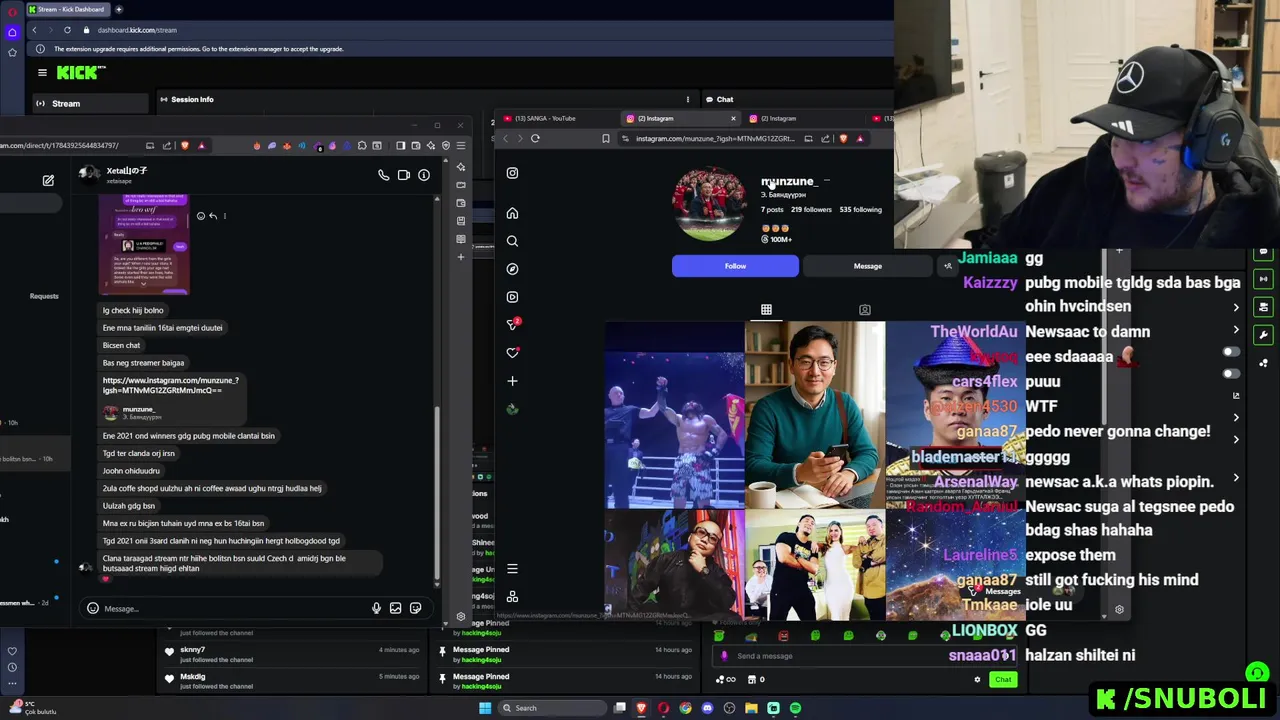Screen dimensions: 1280x720
Task: React emoji icon next to DM image message
Action: 201,216
